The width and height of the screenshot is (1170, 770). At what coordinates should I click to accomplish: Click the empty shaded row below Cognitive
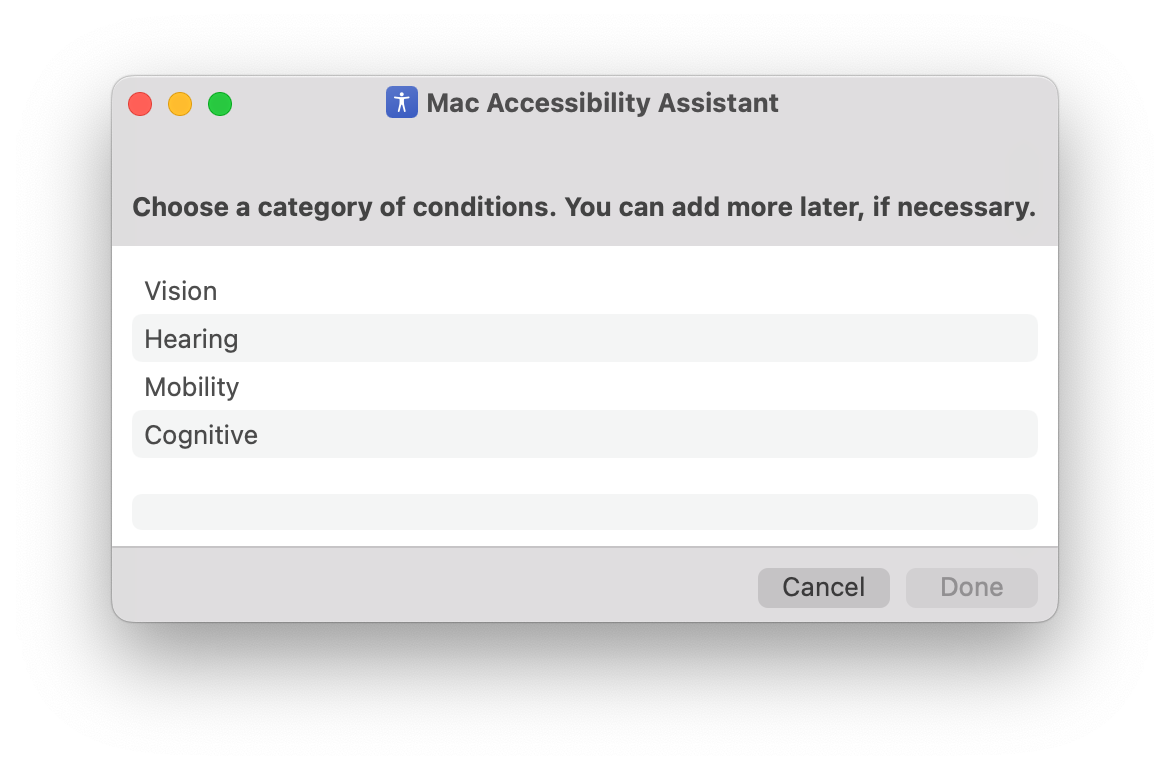(584, 512)
